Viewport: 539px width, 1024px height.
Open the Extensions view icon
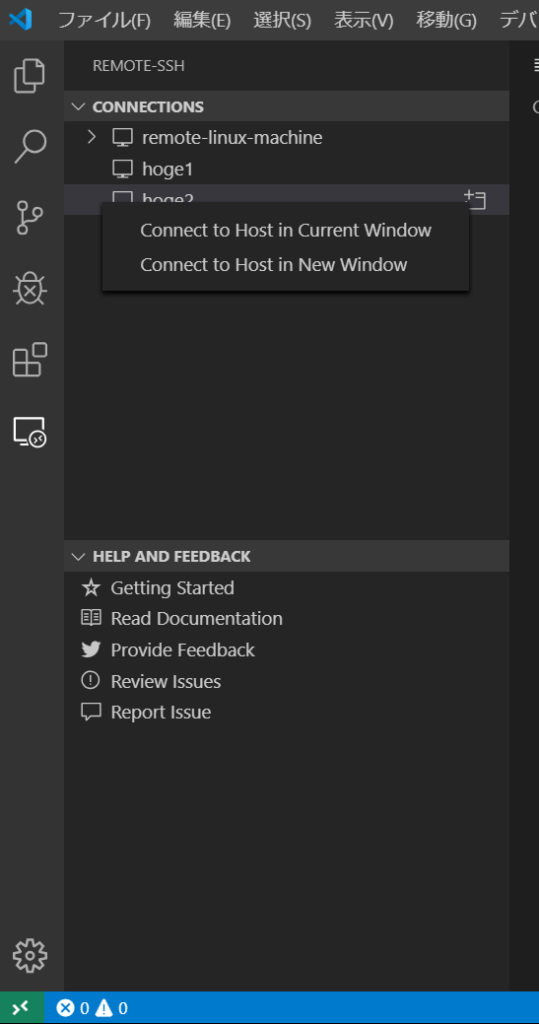[x=30, y=359]
